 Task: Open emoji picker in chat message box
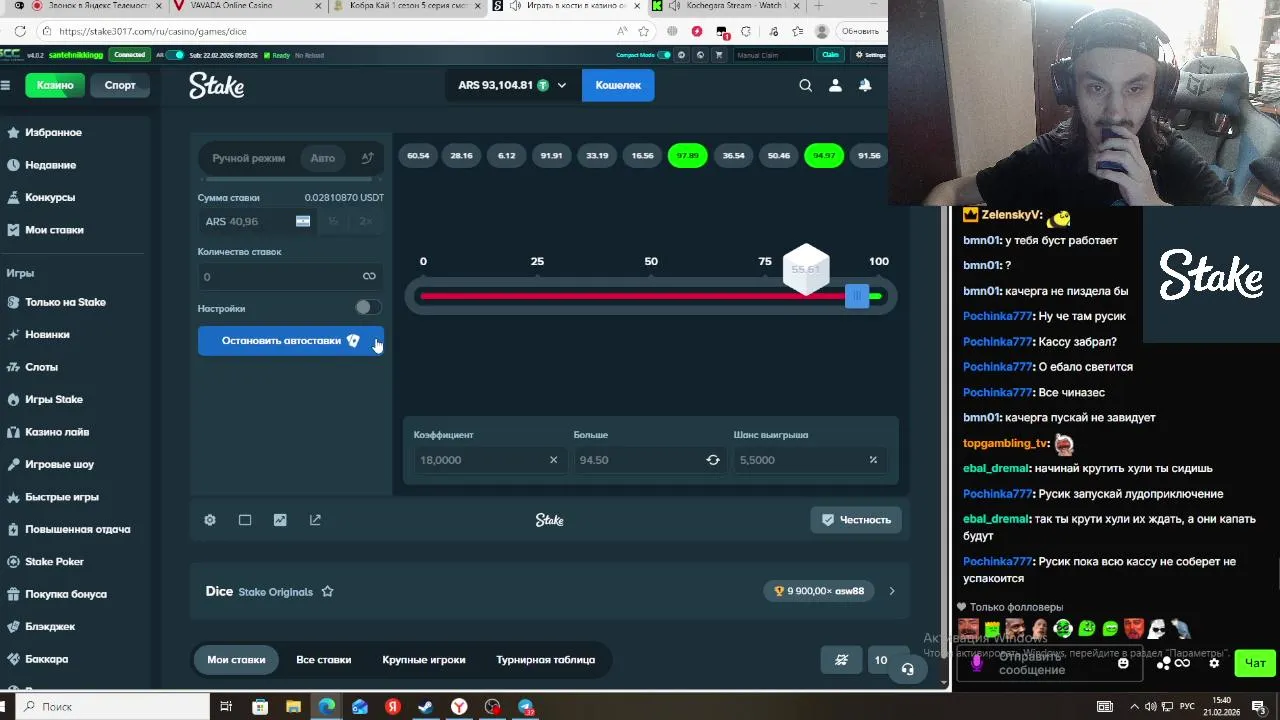pos(1123,663)
